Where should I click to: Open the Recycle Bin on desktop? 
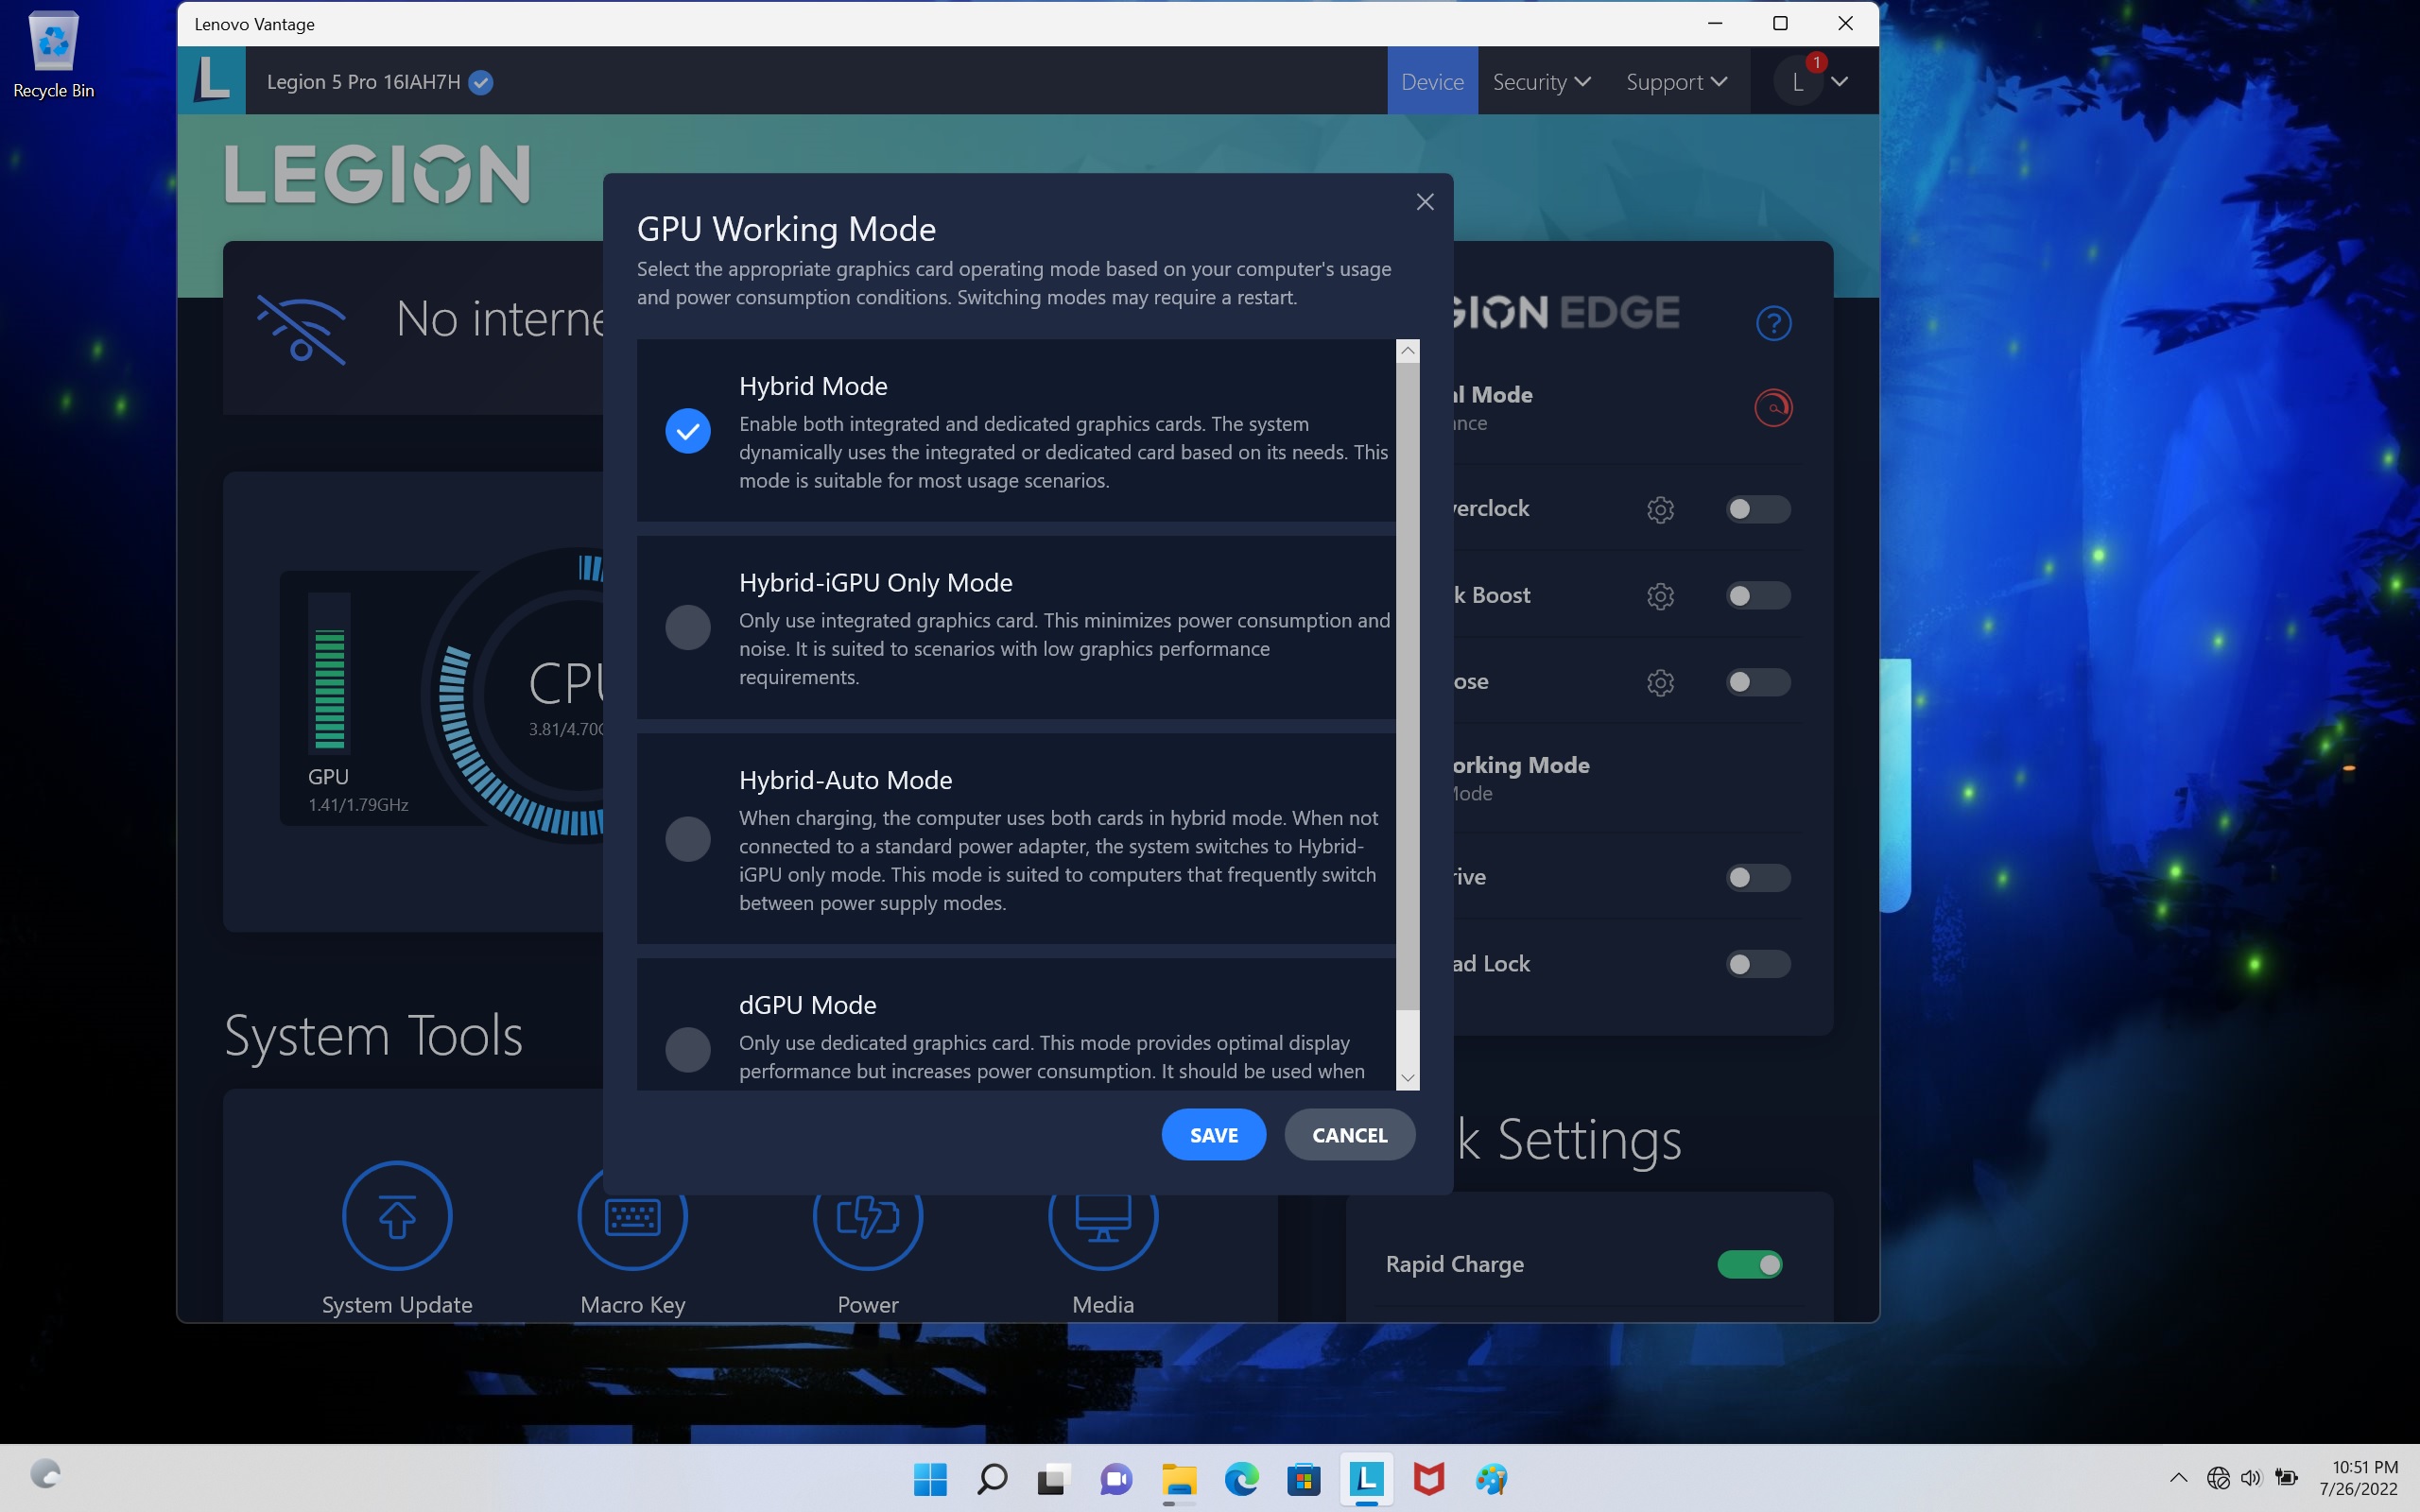54,55
